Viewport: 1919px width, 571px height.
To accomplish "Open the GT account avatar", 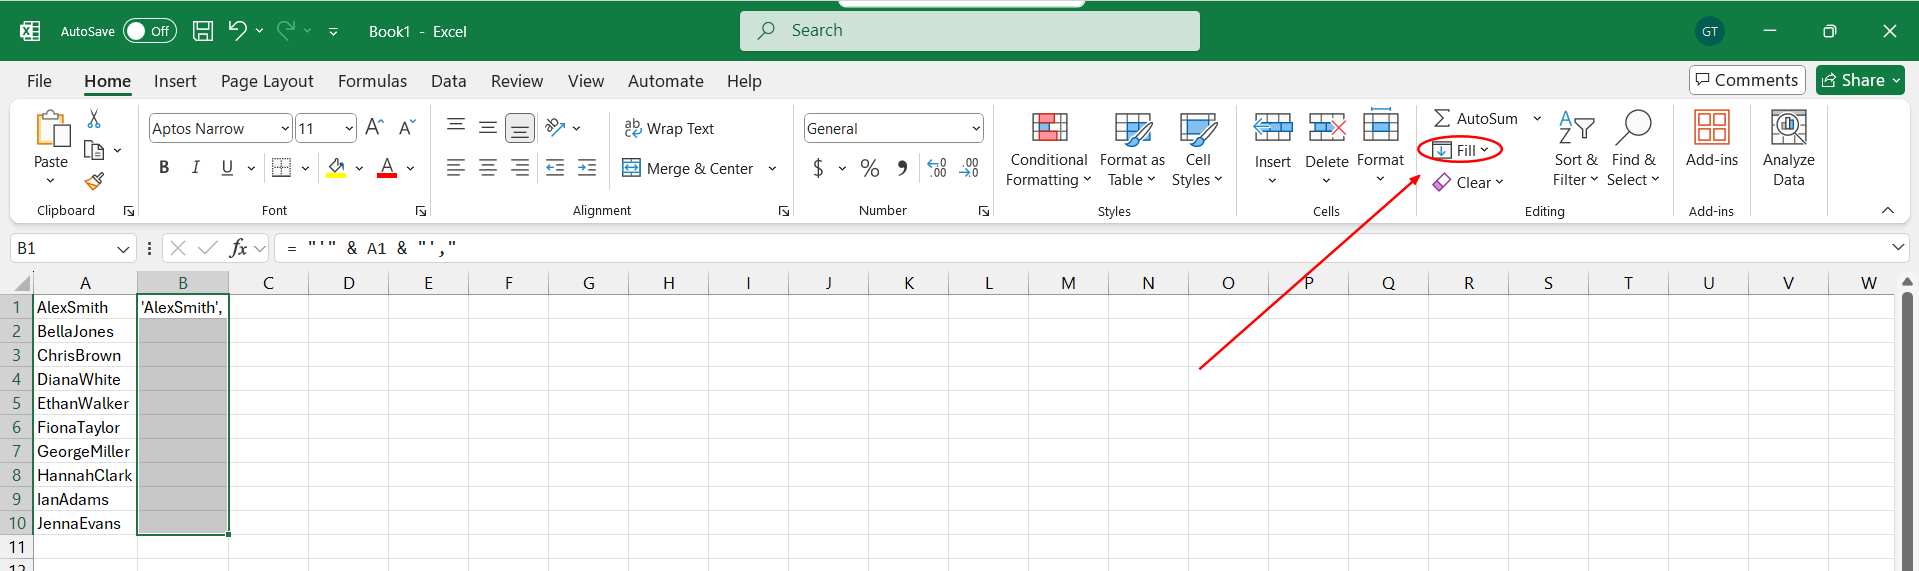I will coord(1710,31).
